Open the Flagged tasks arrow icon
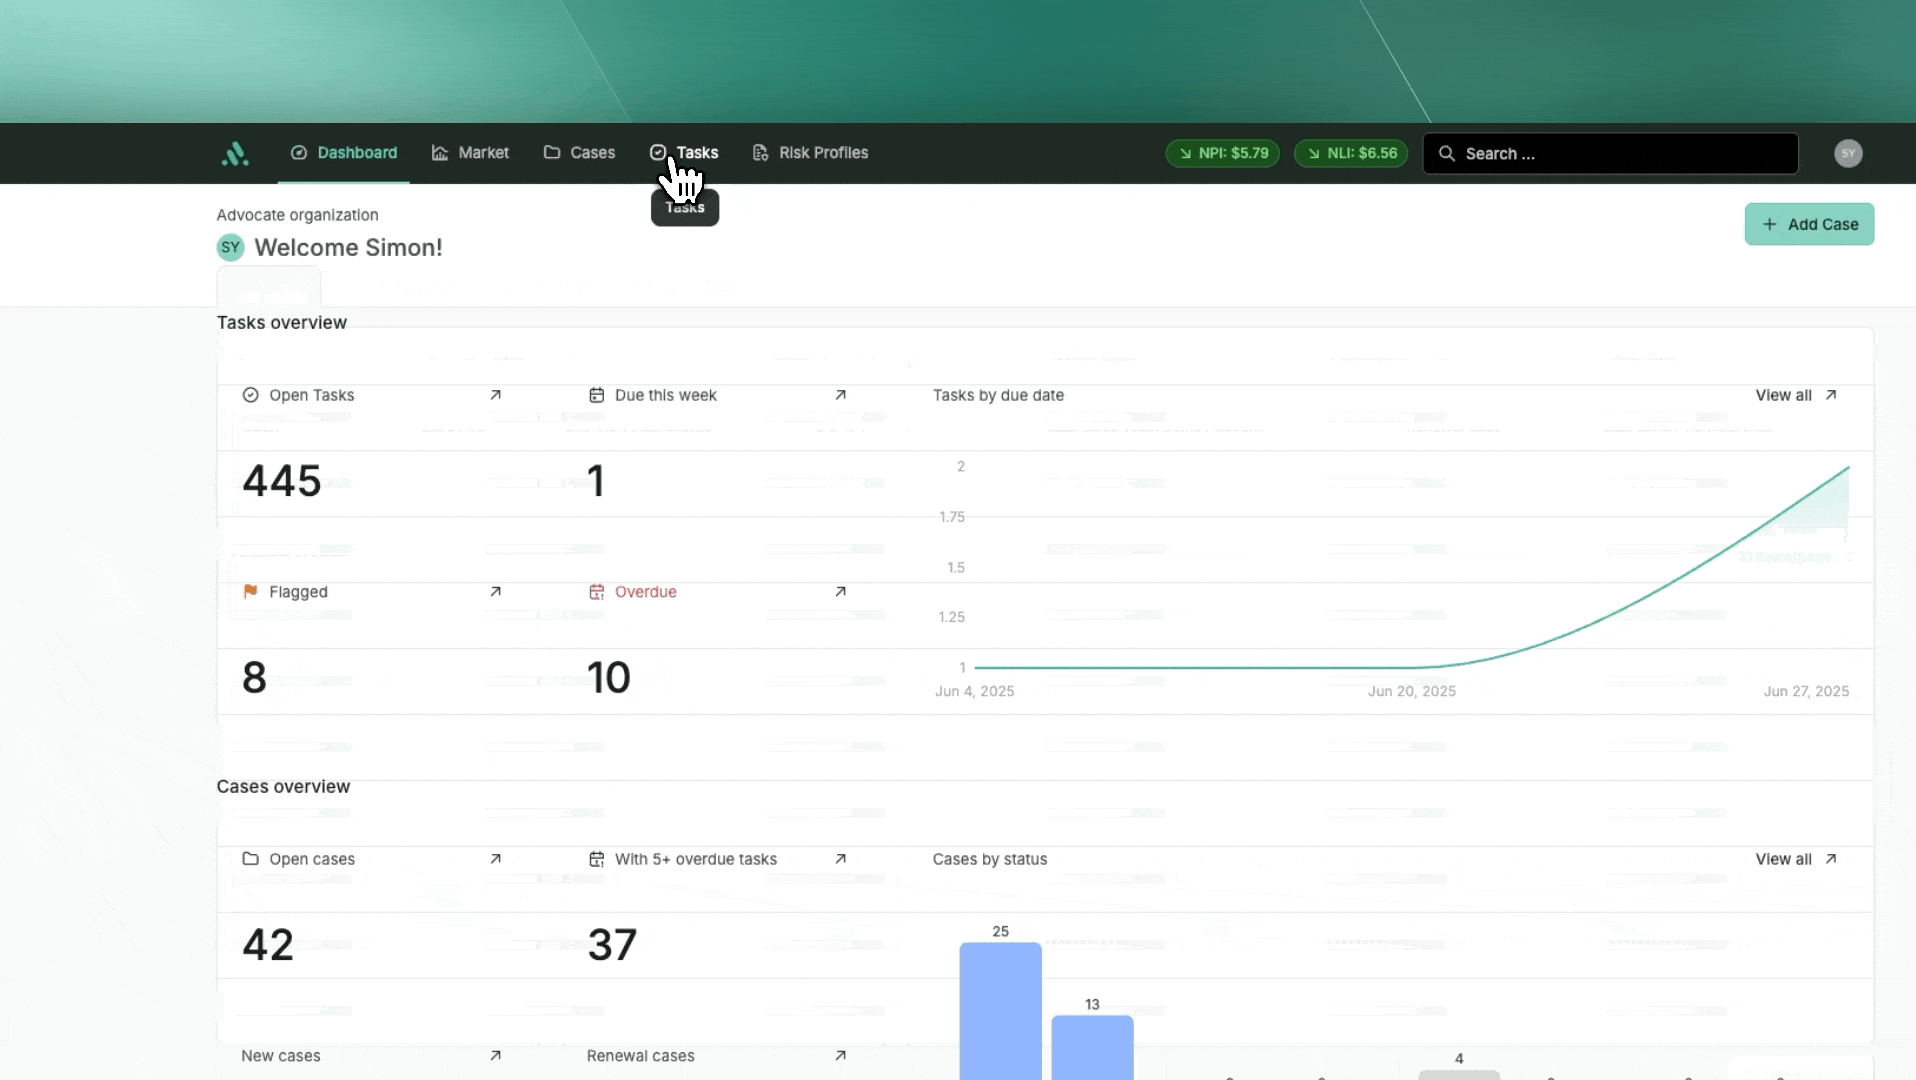The height and width of the screenshot is (1080, 1916). (x=495, y=592)
